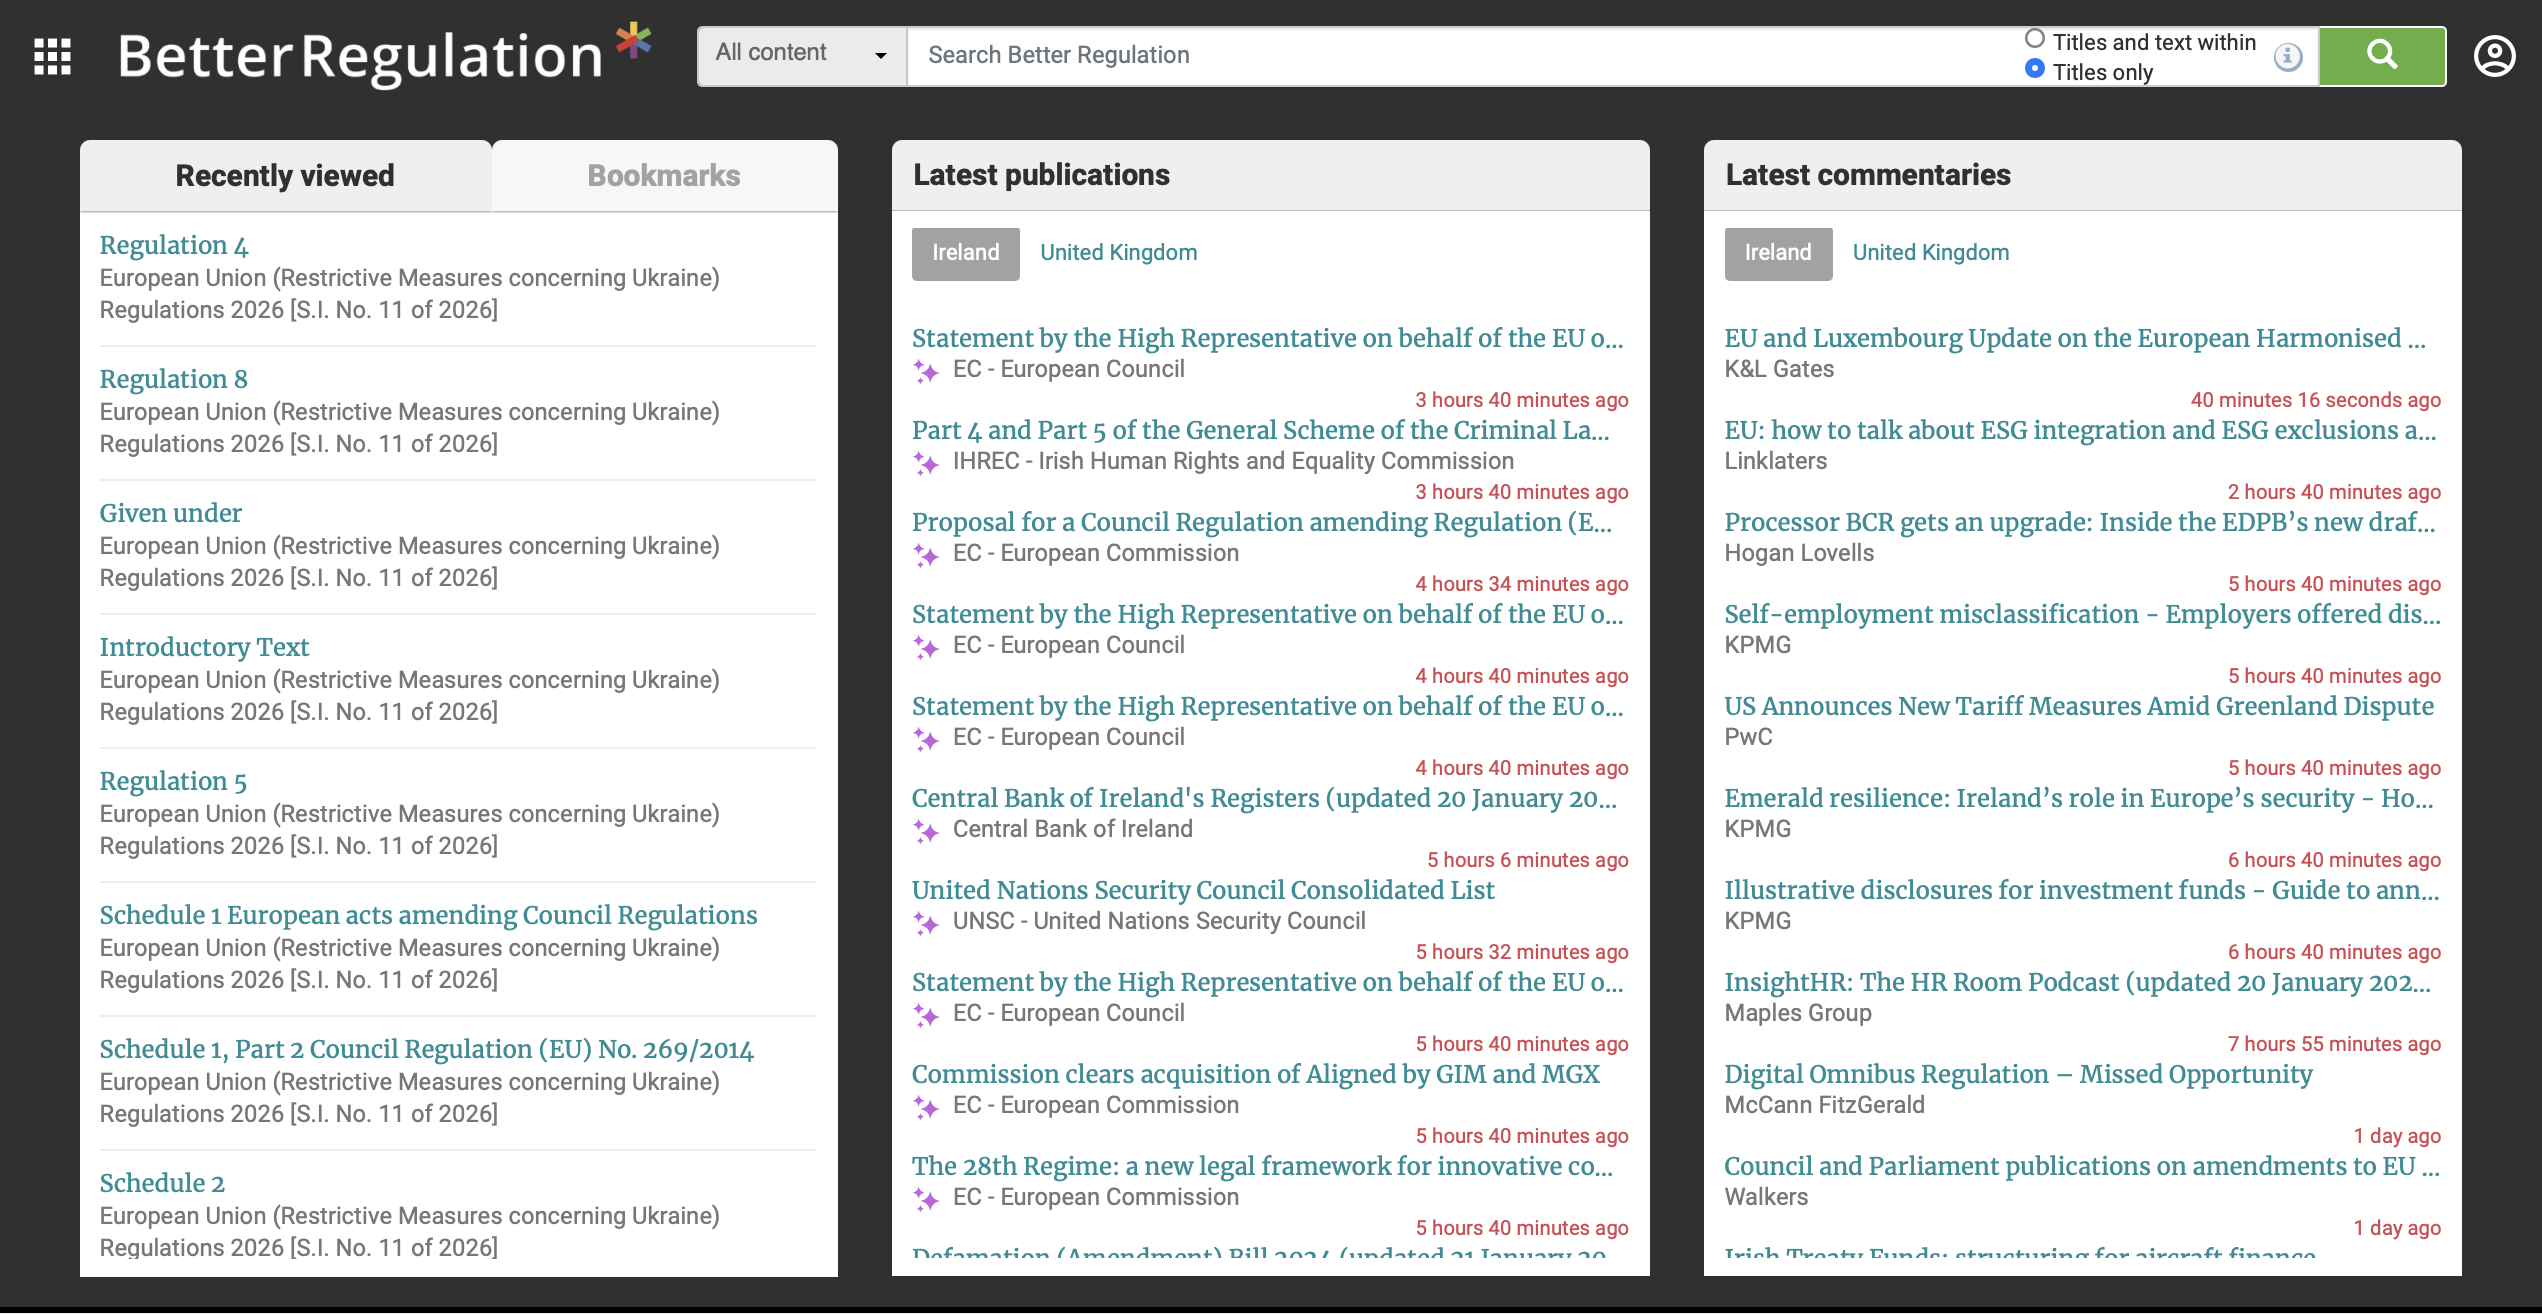Click the Ireland filter in Latest publications
The width and height of the screenshot is (2542, 1314).
pos(964,253)
